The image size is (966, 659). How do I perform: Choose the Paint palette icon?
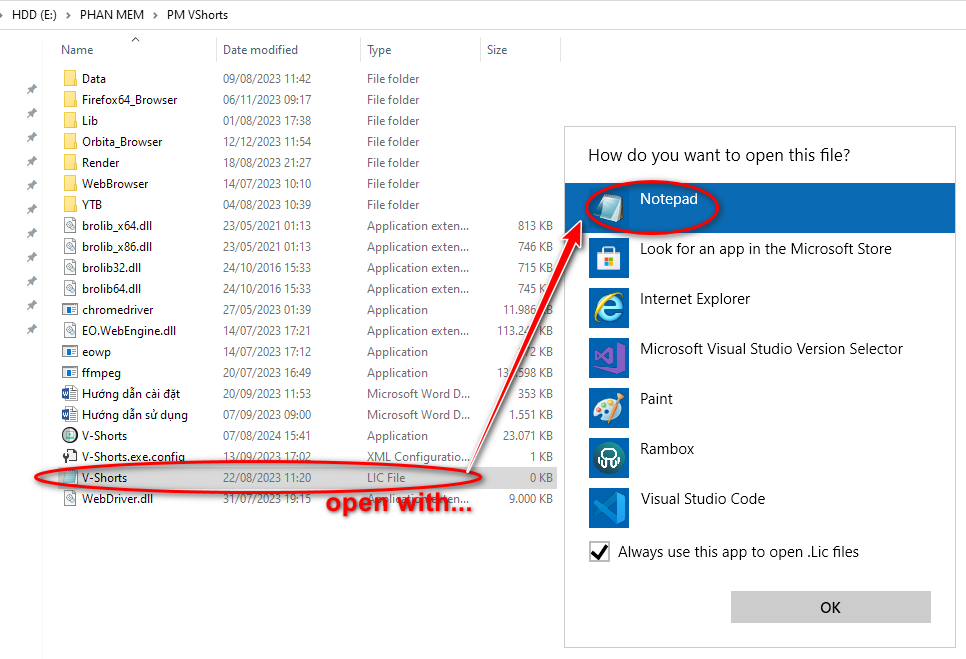tap(609, 408)
